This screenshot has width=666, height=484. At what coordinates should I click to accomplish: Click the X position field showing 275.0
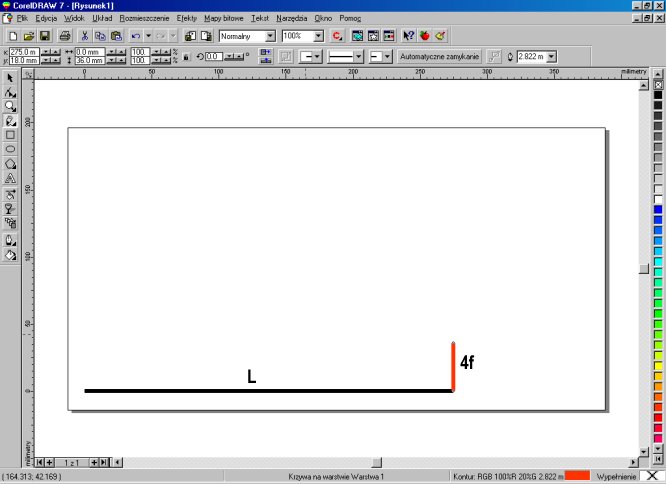tap(22, 52)
